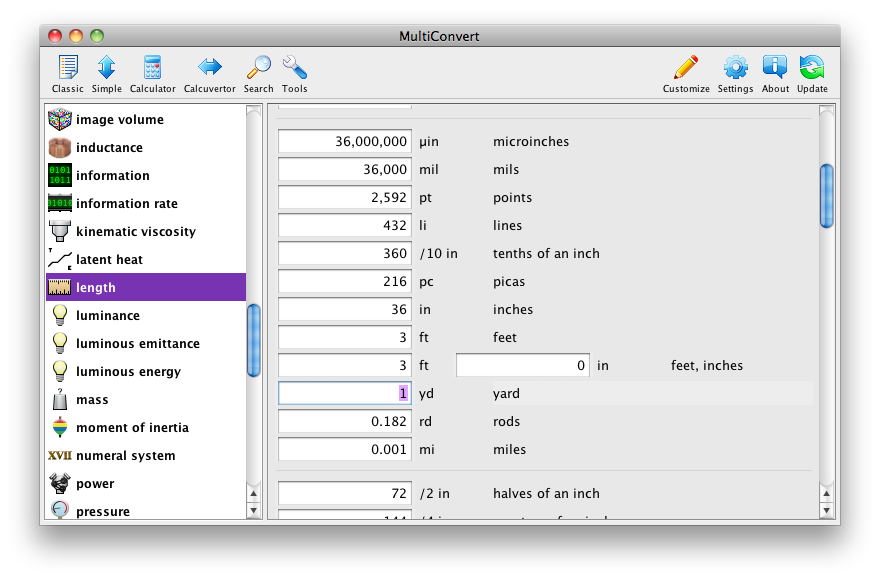Image resolution: width=880 pixels, height=580 pixels.
Task: Click the lines value field
Action: (345, 225)
